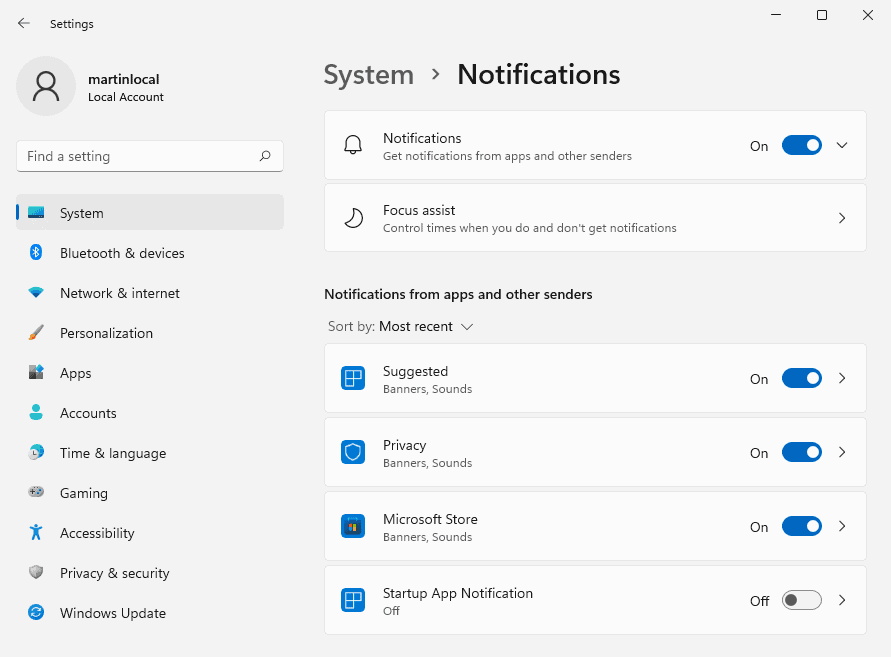Select System in the sidebar
891x657 pixels.
(x=150, y=213)
